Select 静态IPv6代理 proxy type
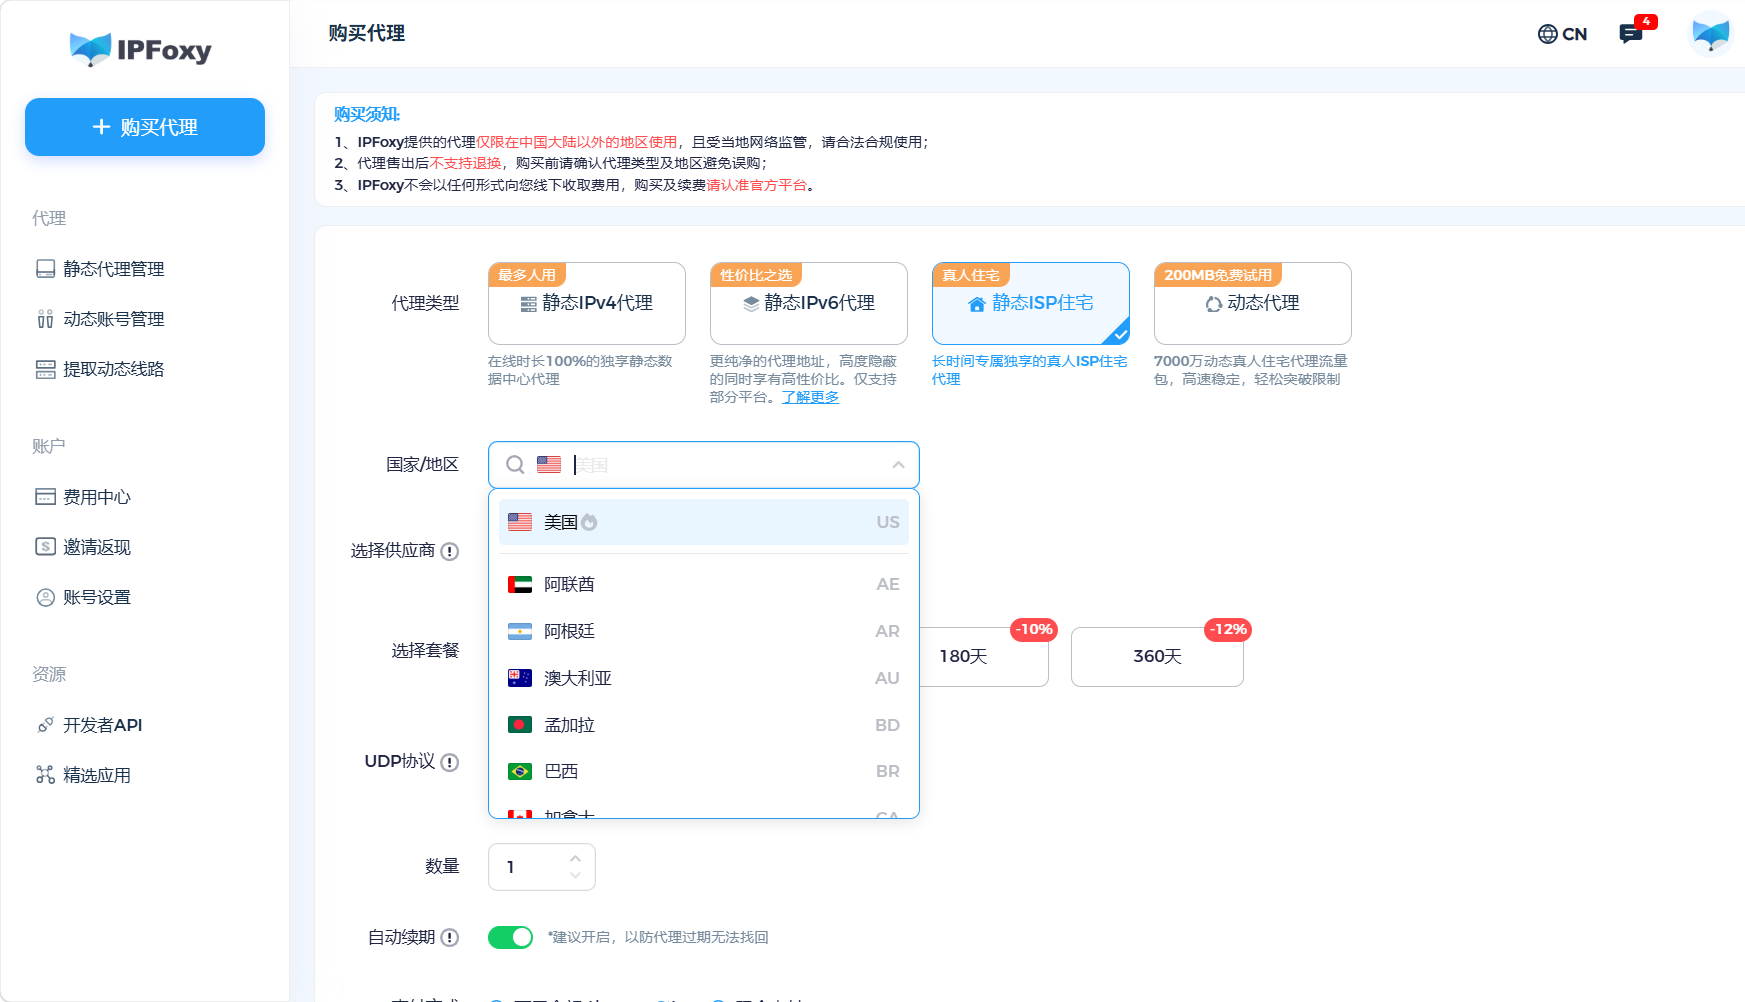1745x1002 pixels. (809, 303)
